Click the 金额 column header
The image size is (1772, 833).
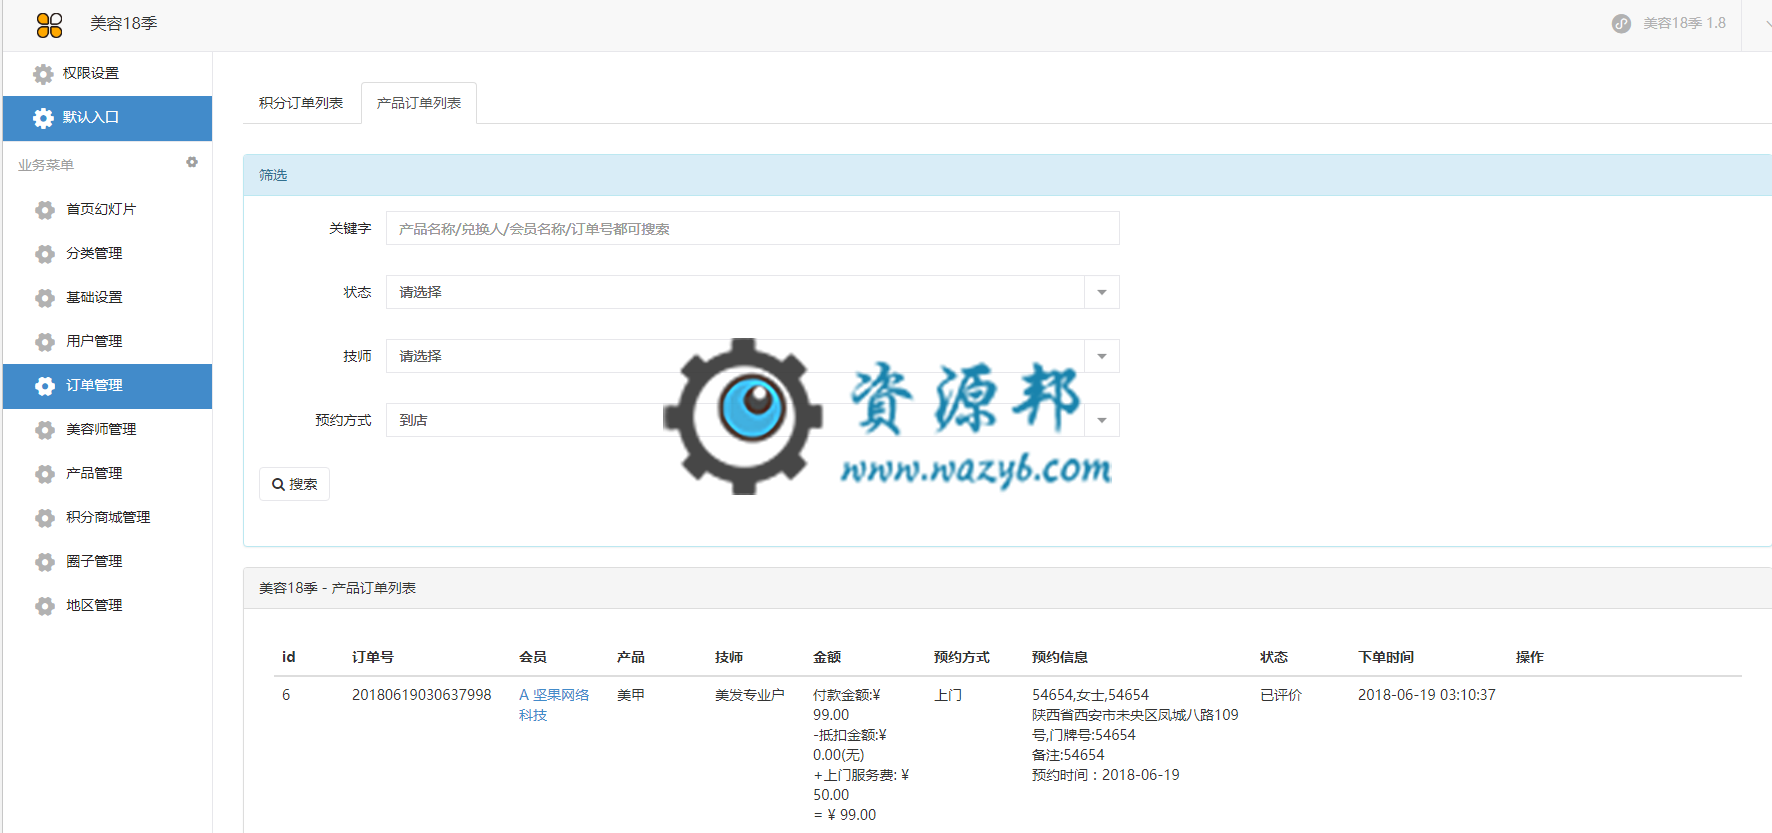click(x=827, y=657)
